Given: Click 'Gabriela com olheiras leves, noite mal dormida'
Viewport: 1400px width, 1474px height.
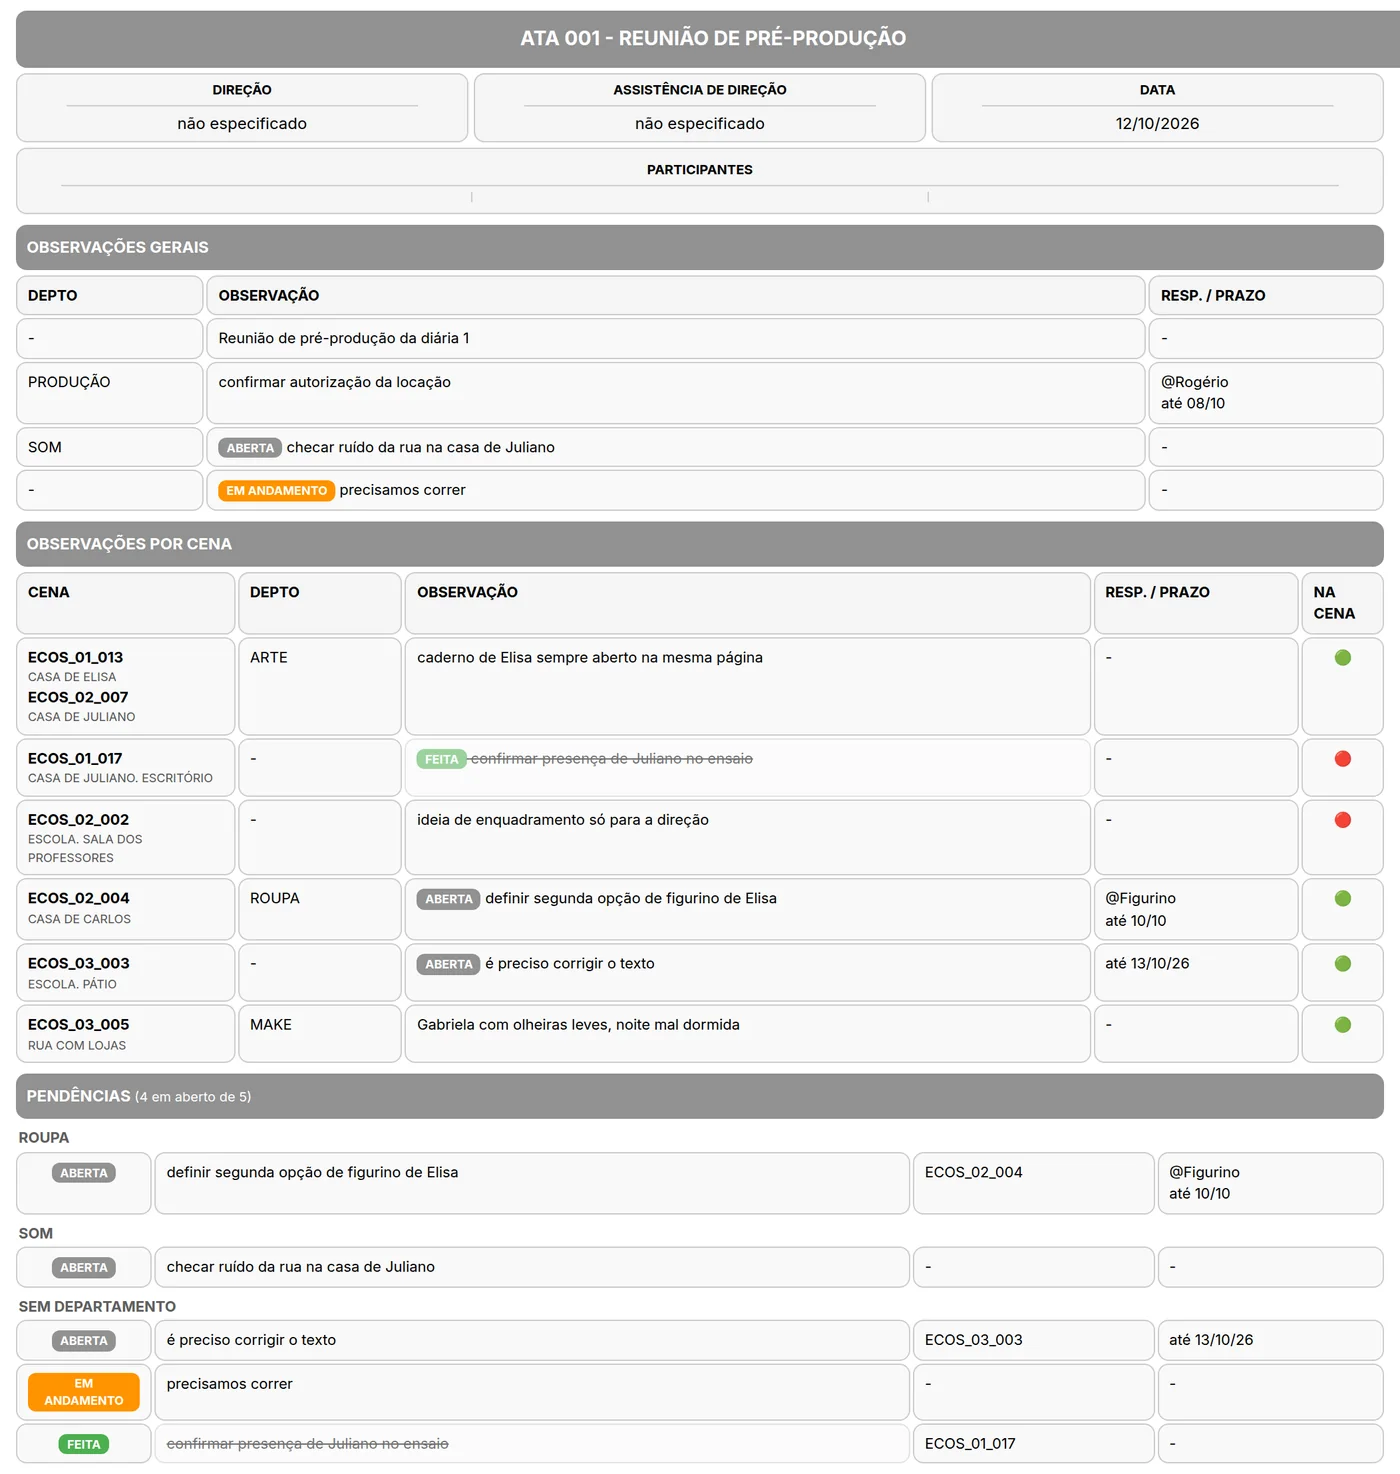Looking at the screenshot, I should pos(578,1025).
